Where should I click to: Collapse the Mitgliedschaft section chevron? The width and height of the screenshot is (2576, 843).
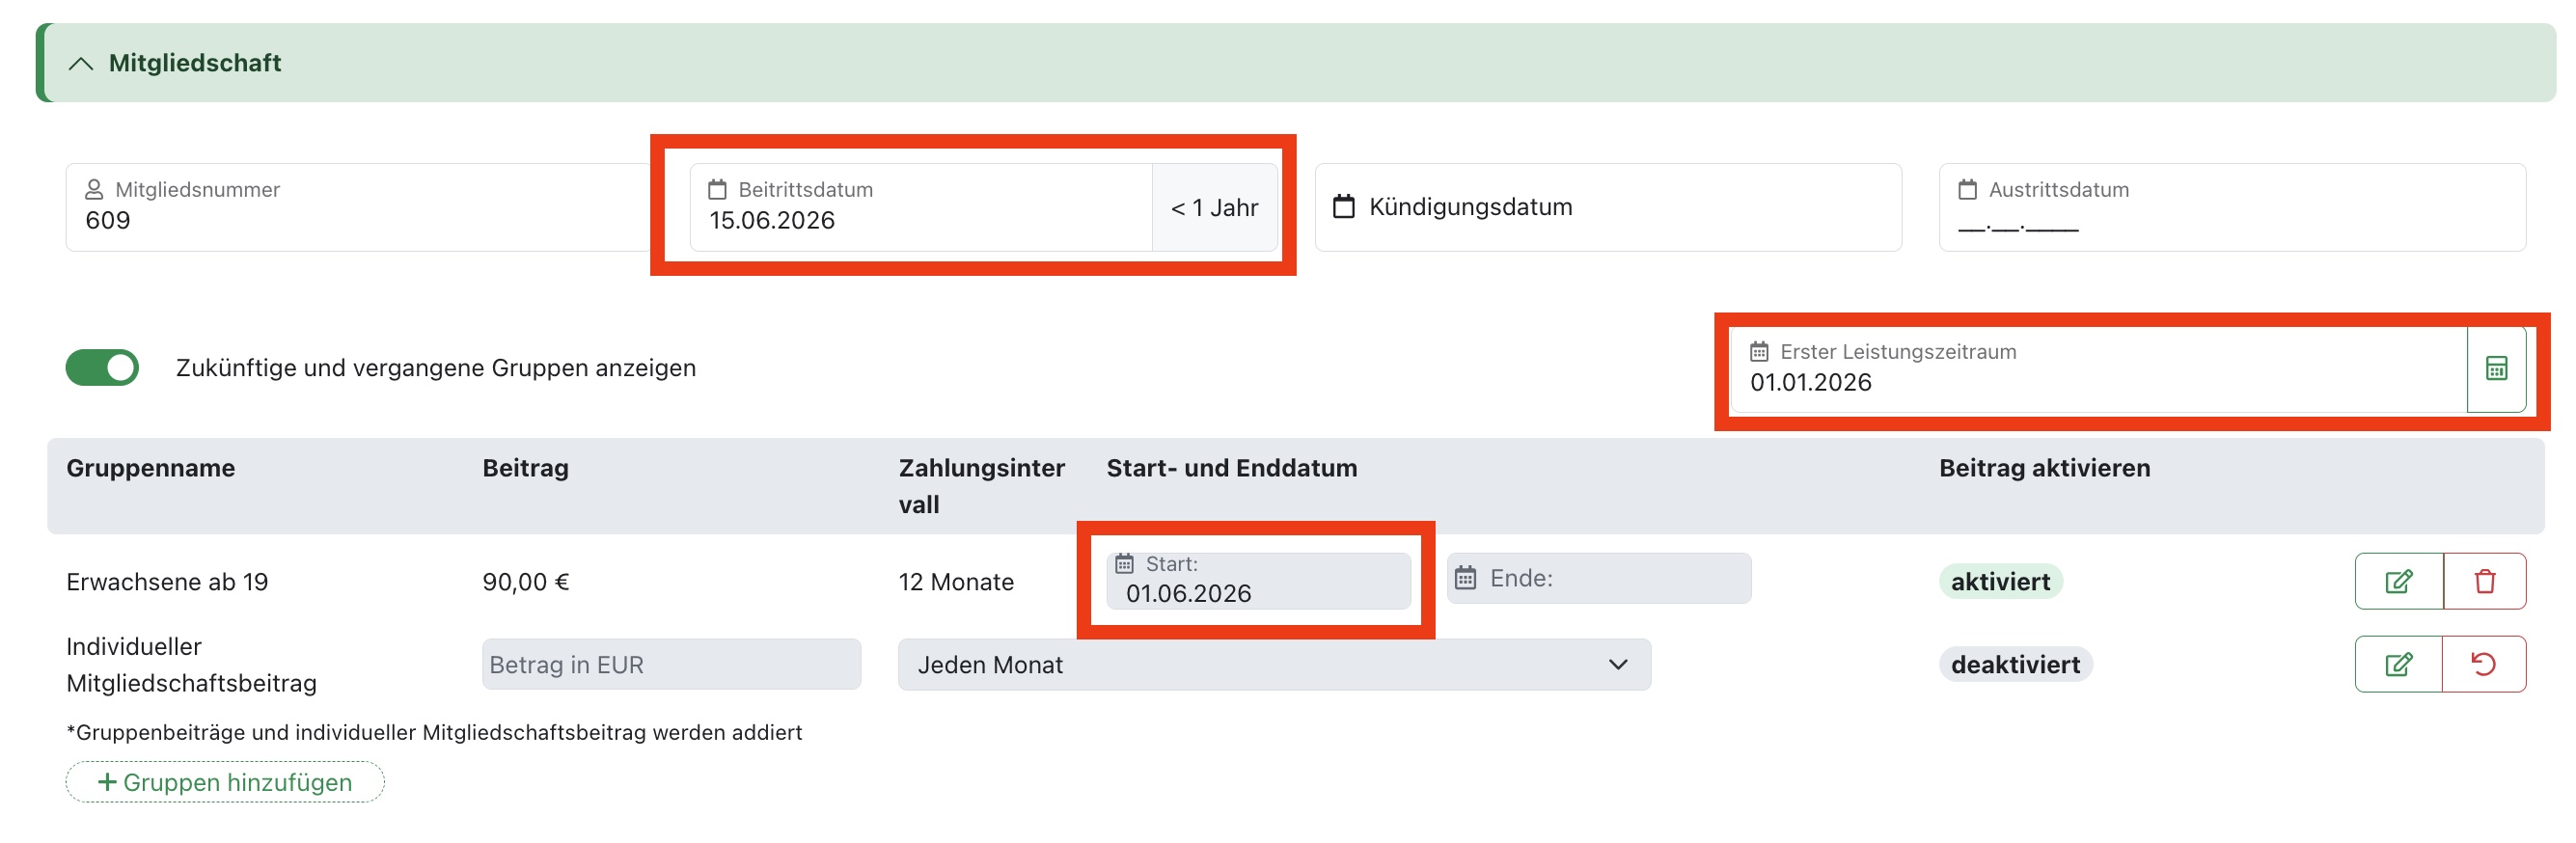click(x=80, y=63)
